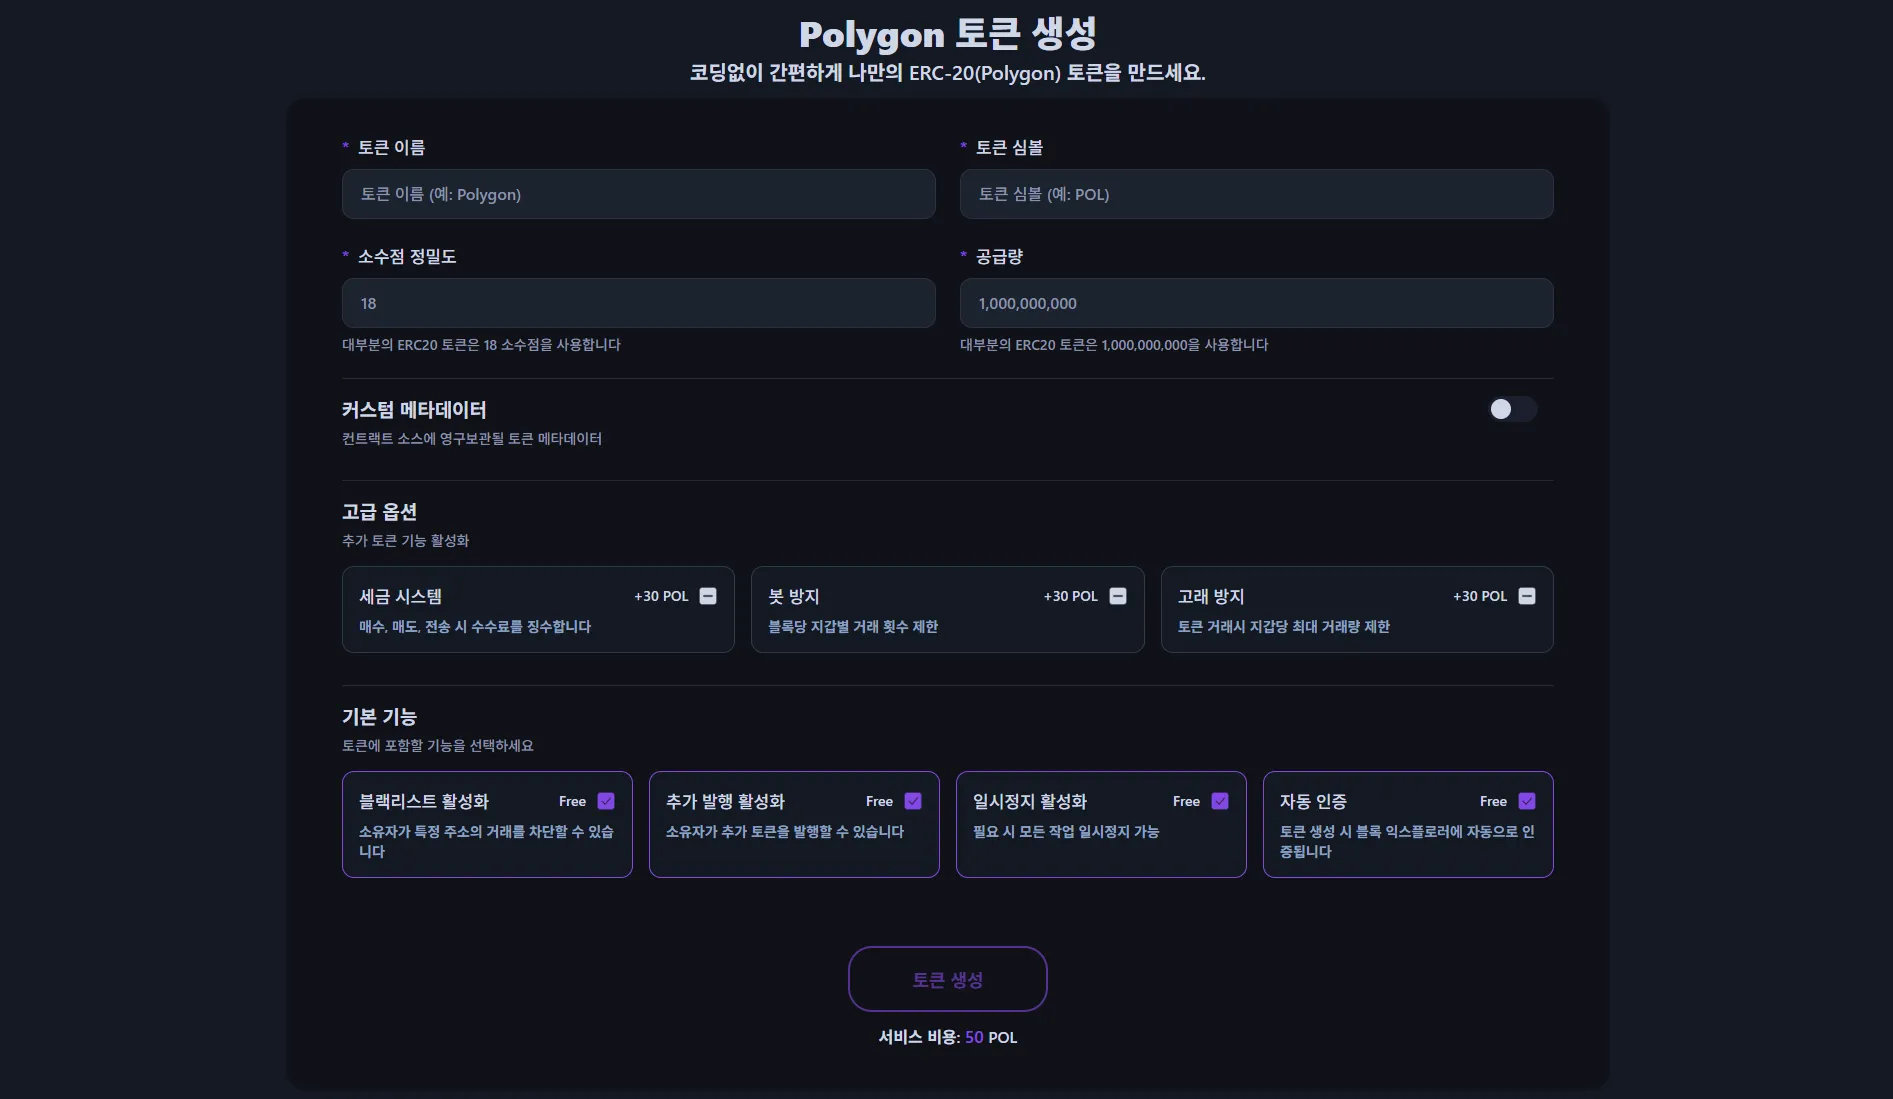Viewport: 1893px width, 1099px height.
Task: Click the 고래 방지 card description text
Action: [1283, 627]
